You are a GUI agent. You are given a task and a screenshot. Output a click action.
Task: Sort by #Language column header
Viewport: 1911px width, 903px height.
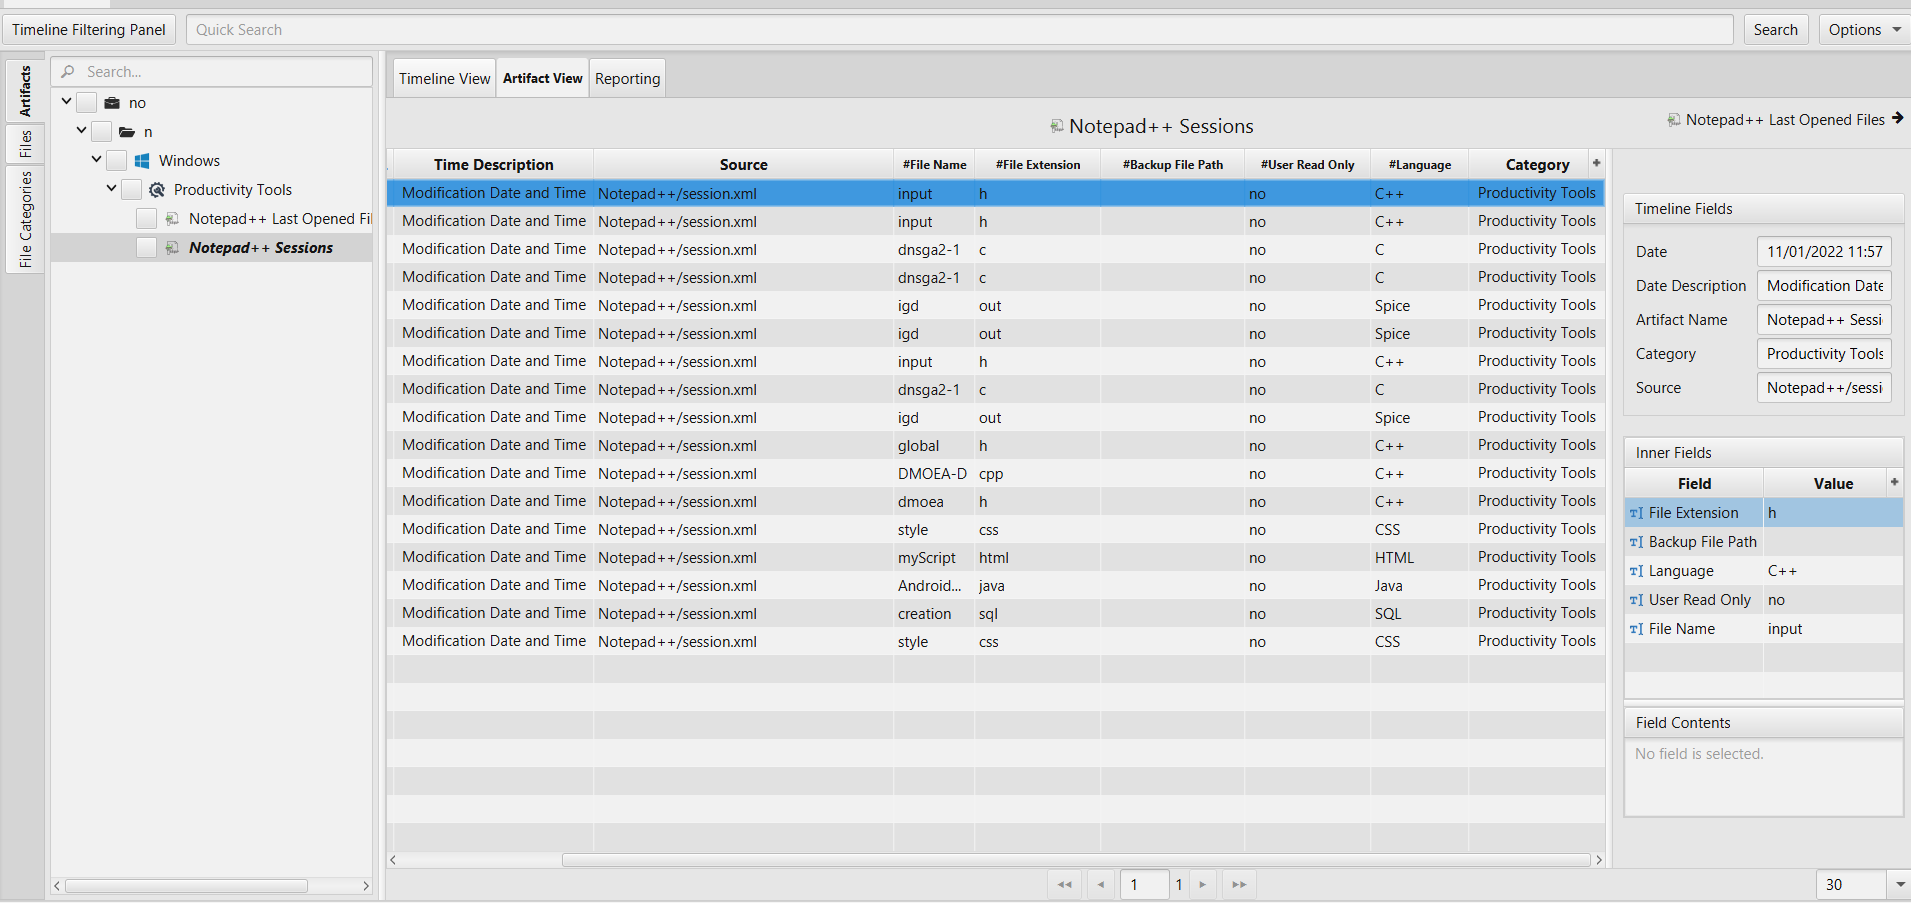tap(1419, 165)
